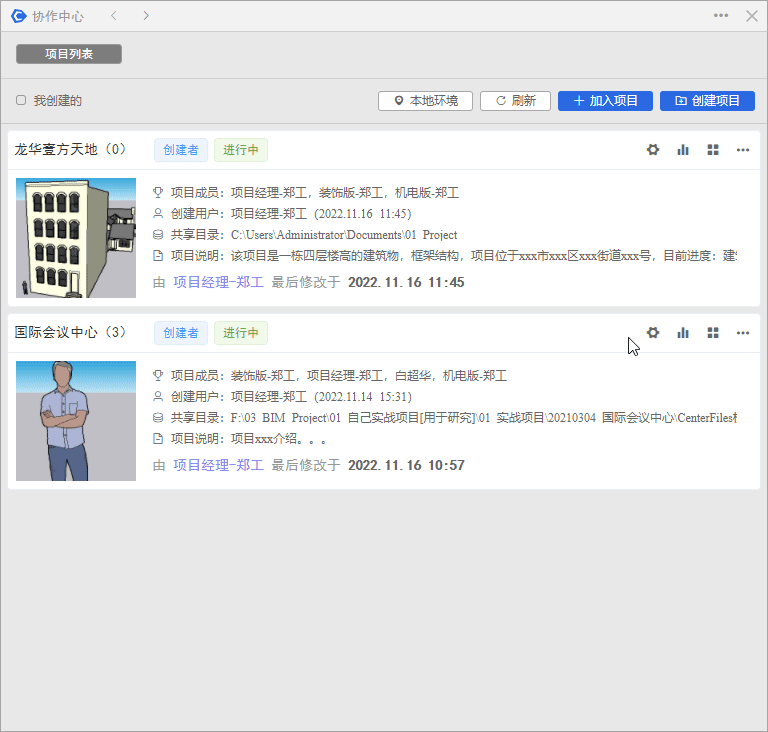768x732 pixels.
Task: View statistics chart for 国际会议中心 project
Action: pyautogui.click(x=683, y=333)
